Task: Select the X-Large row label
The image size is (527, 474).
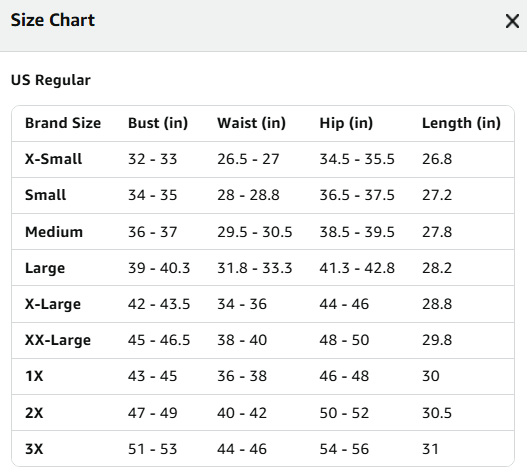Action: pyautogui.click(x=53, y=305)
